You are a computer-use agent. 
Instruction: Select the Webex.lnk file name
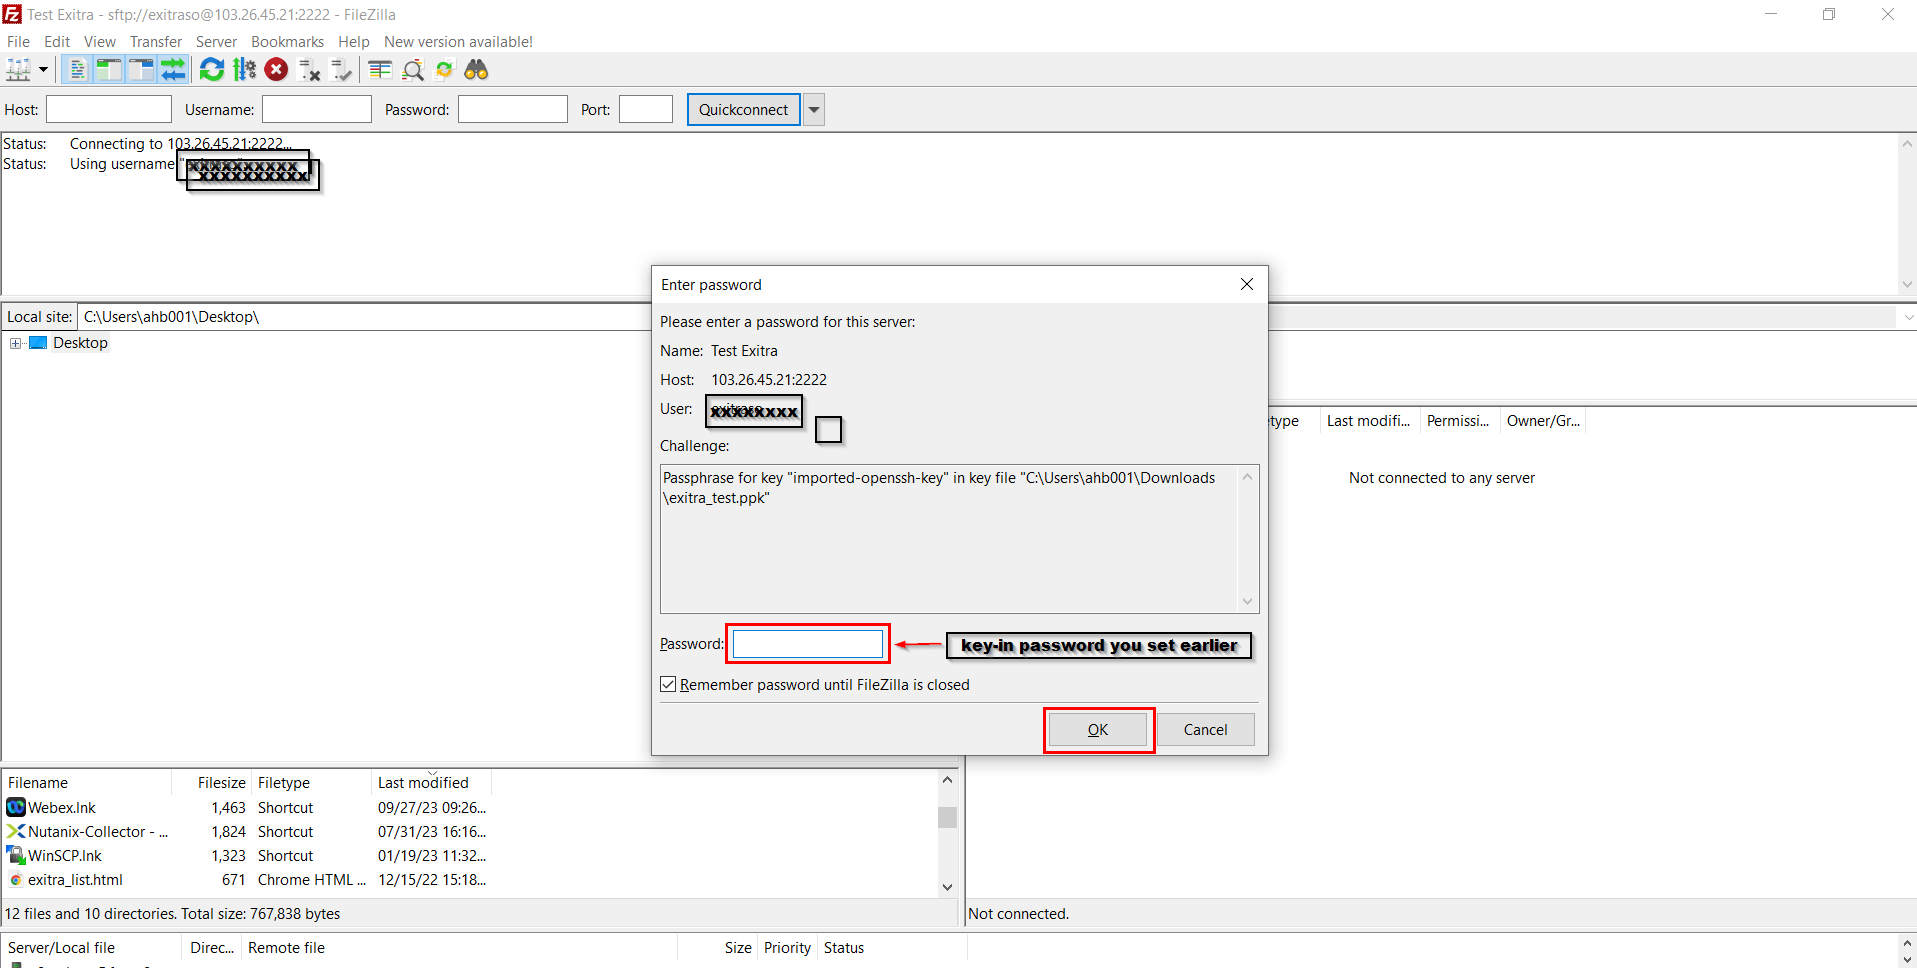pos(62,808)
